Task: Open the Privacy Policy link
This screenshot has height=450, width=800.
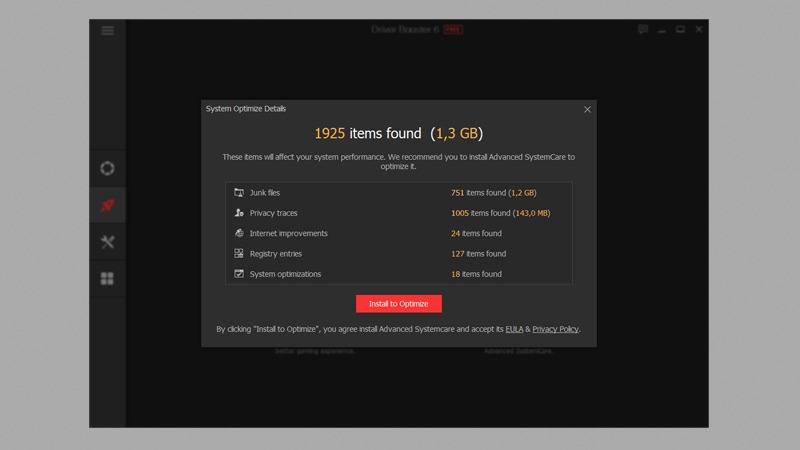Action: point(556,329)
